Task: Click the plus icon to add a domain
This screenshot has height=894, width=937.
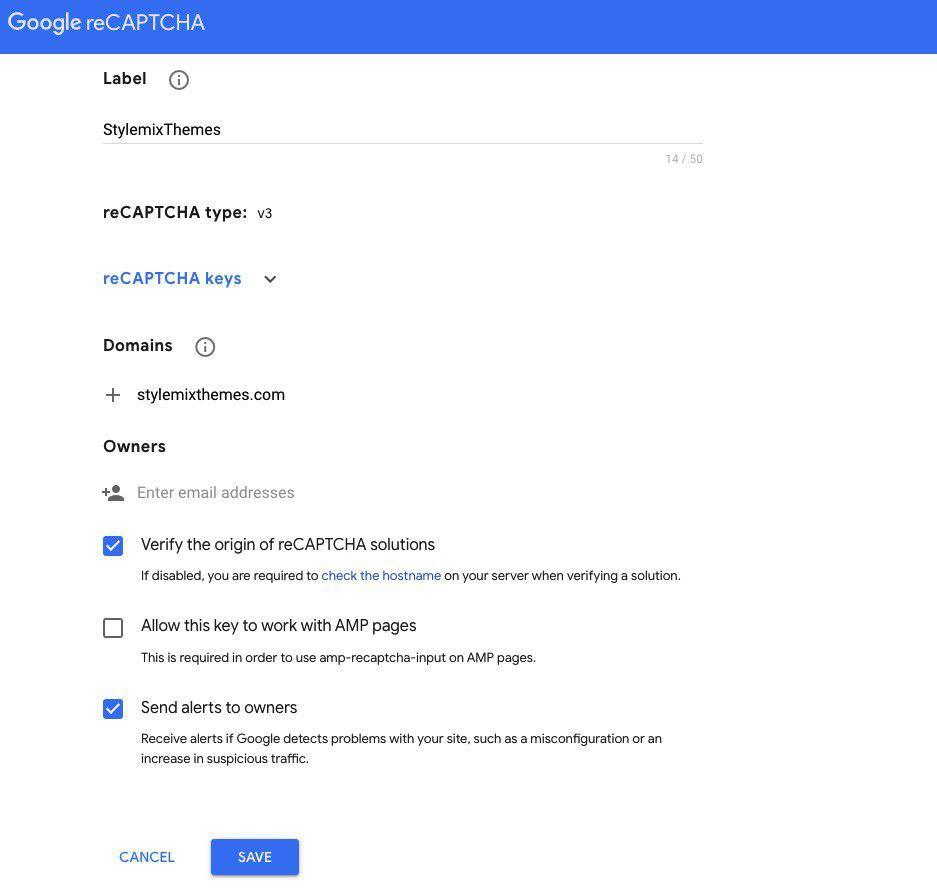Action: point(113,395)
